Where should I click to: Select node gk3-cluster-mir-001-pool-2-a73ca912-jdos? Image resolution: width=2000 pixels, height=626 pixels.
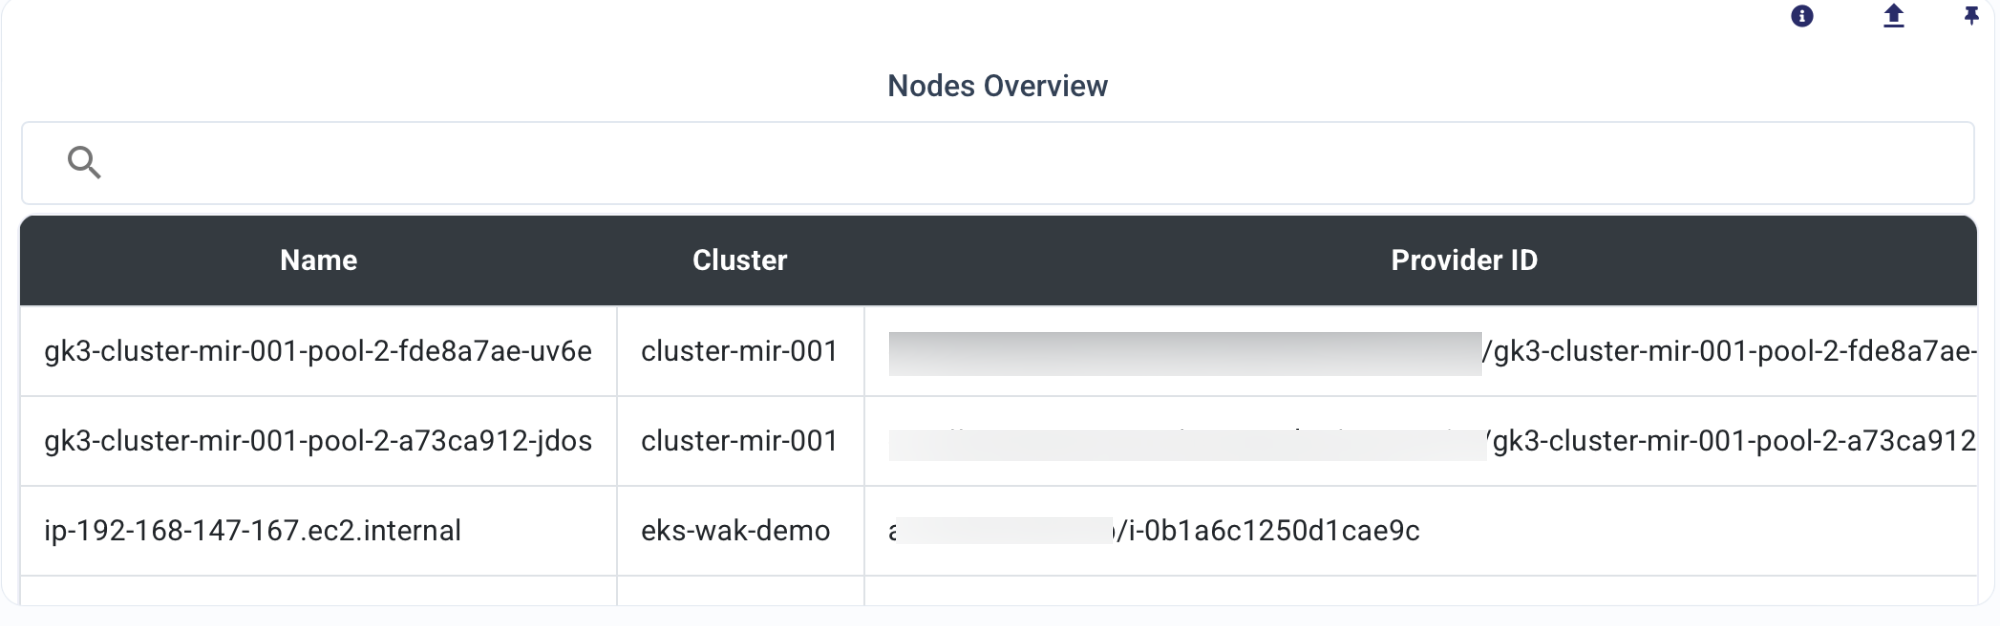pyautogui.click(x=318, y=441)
